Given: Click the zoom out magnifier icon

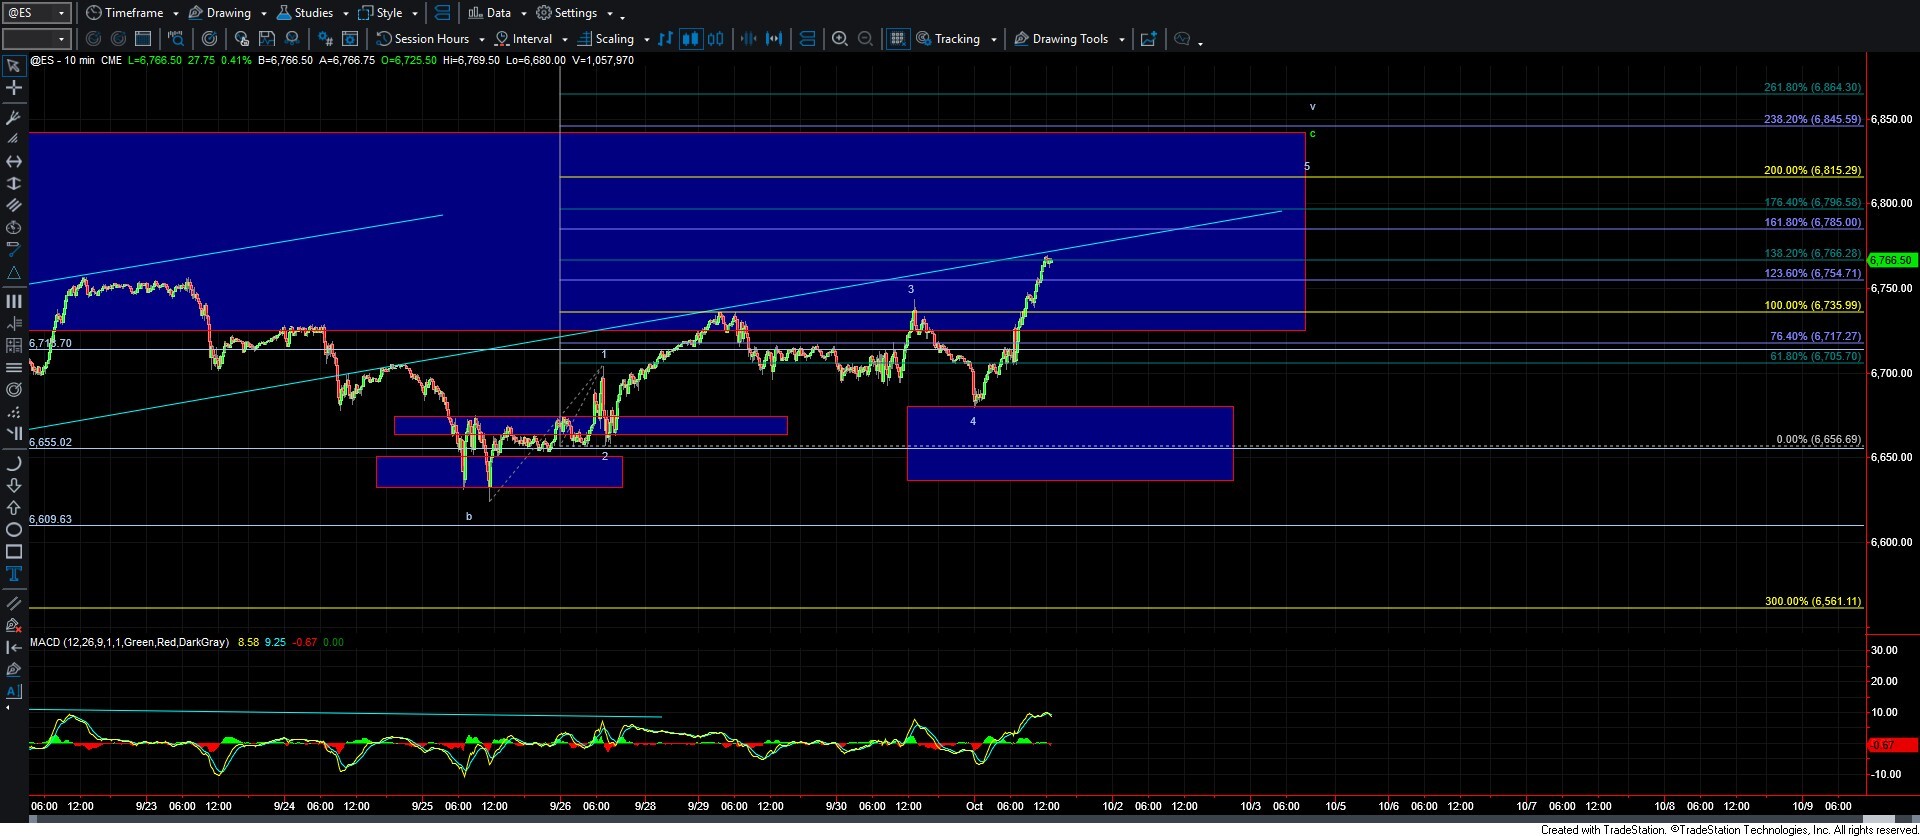Looking at the screenshot, I should (x=866, y=39).
